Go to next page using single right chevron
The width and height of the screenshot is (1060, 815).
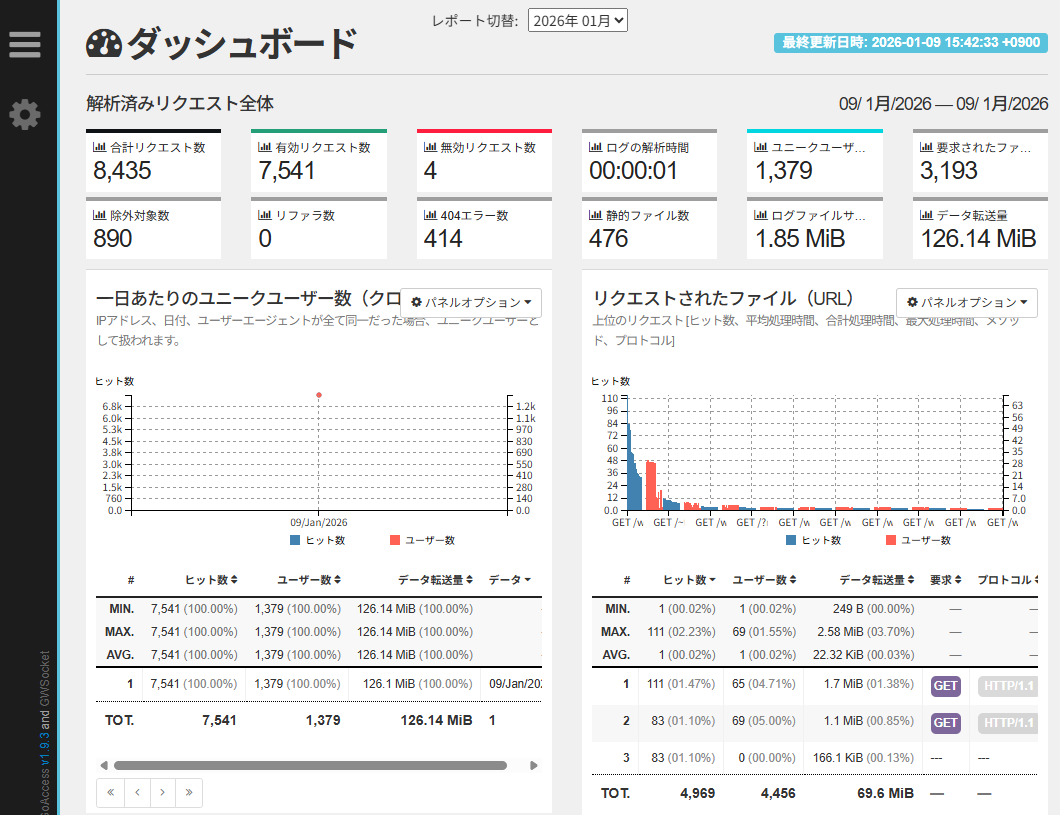tap(162, 793)
